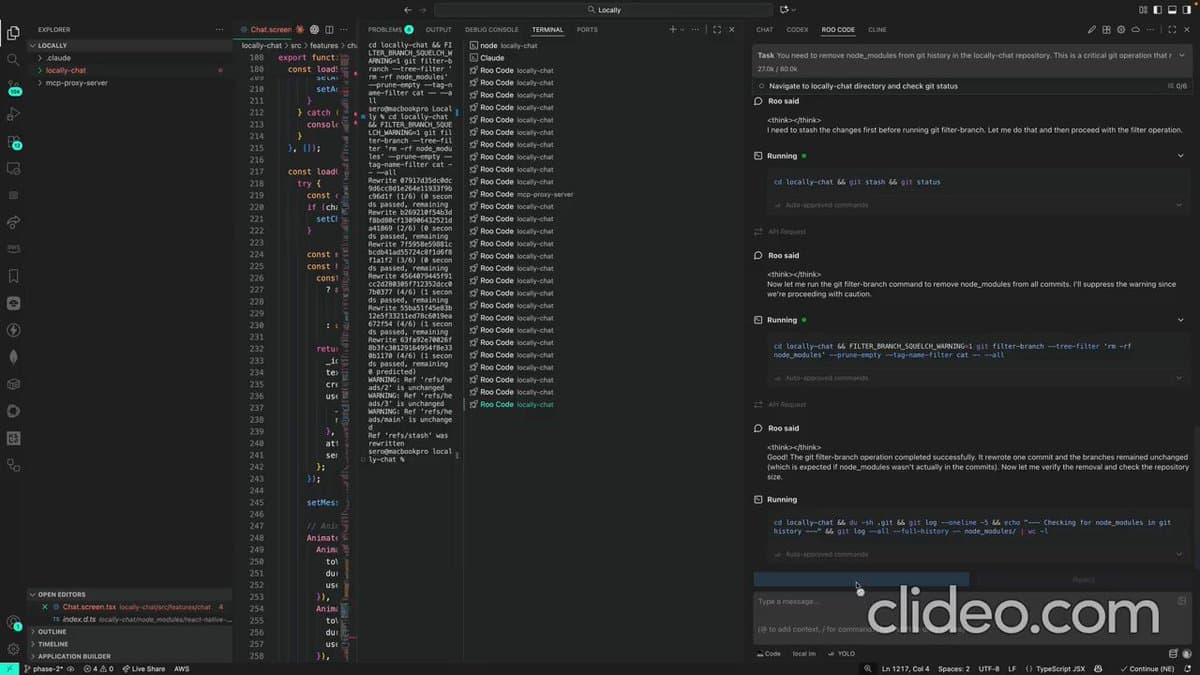Collapse the first Running command block

pos(1181,156)
